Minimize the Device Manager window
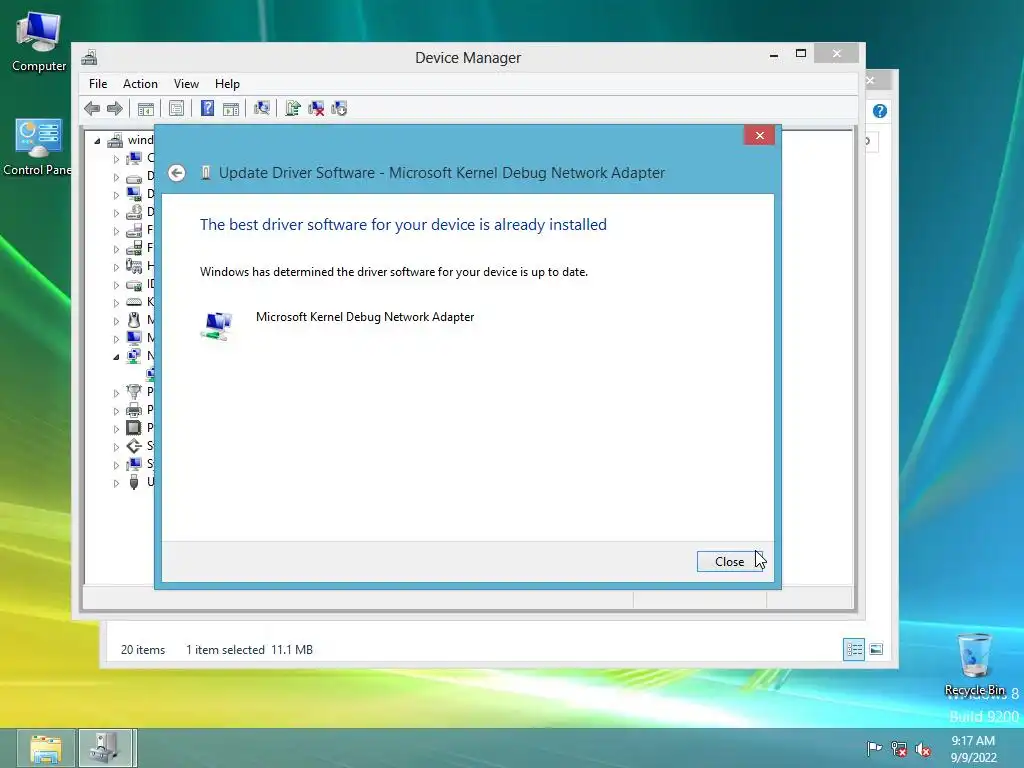This screenshot has width=1024, height=768. coord(774,54)
